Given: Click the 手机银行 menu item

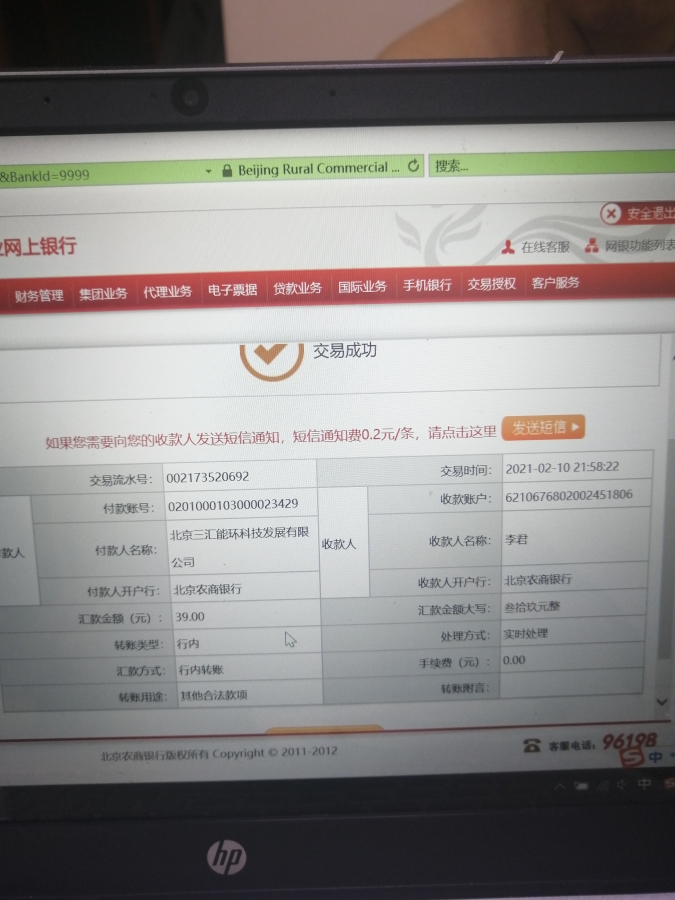Looking at the screenshot, I should pos(427,285).
